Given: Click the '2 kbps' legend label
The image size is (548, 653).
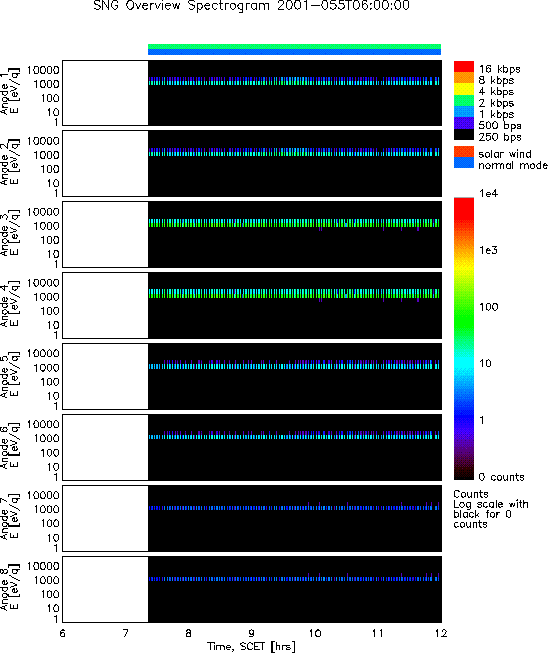Looking at the screenshot, I should (496, 103).
